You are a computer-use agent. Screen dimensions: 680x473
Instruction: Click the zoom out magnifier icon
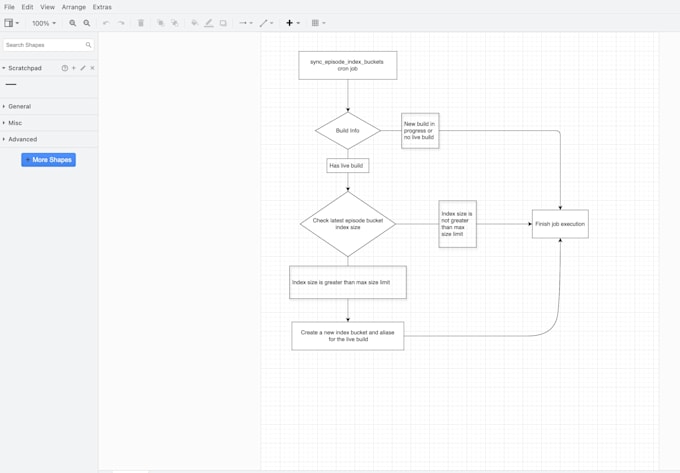pyautogui.click(x=87, y=23)
